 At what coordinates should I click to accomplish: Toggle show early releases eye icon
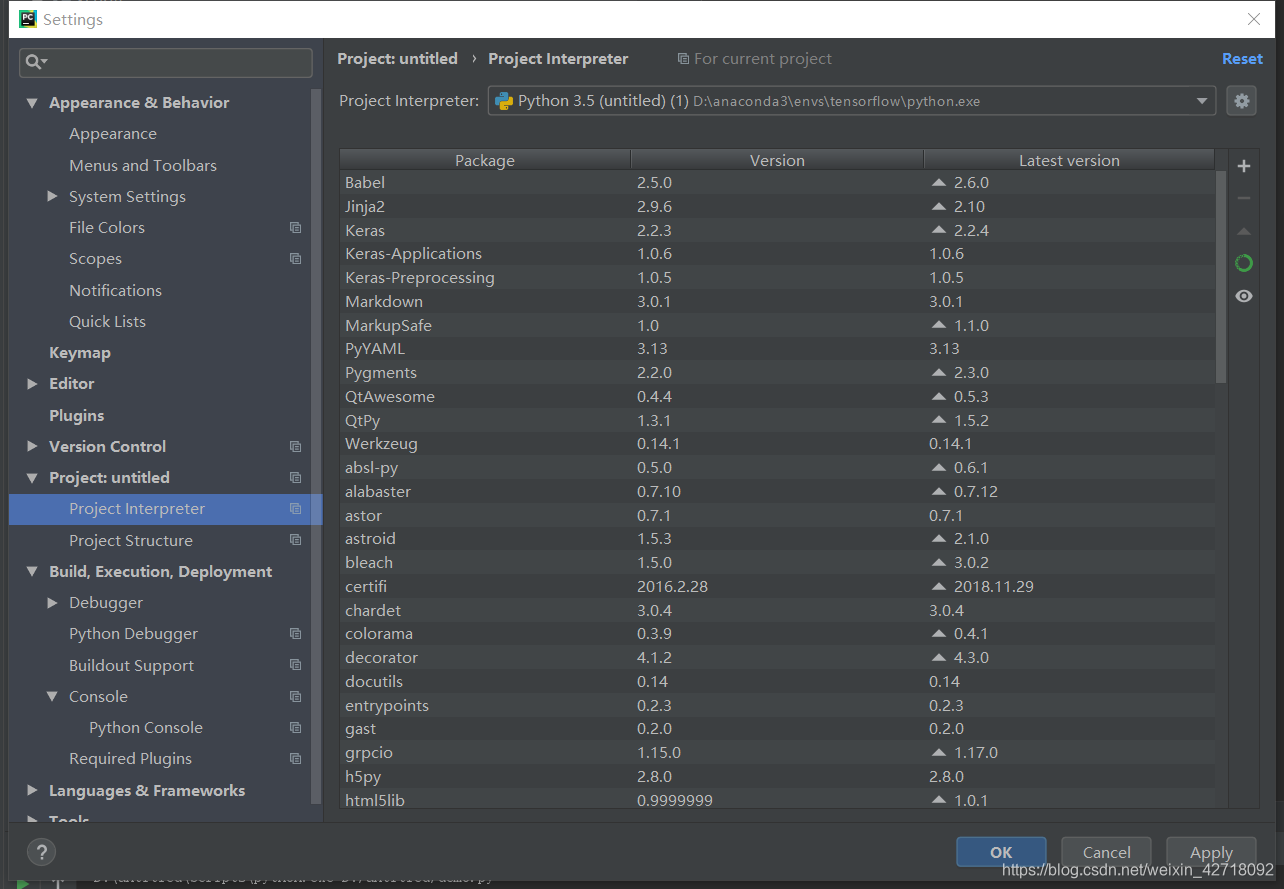[1244, 296]
